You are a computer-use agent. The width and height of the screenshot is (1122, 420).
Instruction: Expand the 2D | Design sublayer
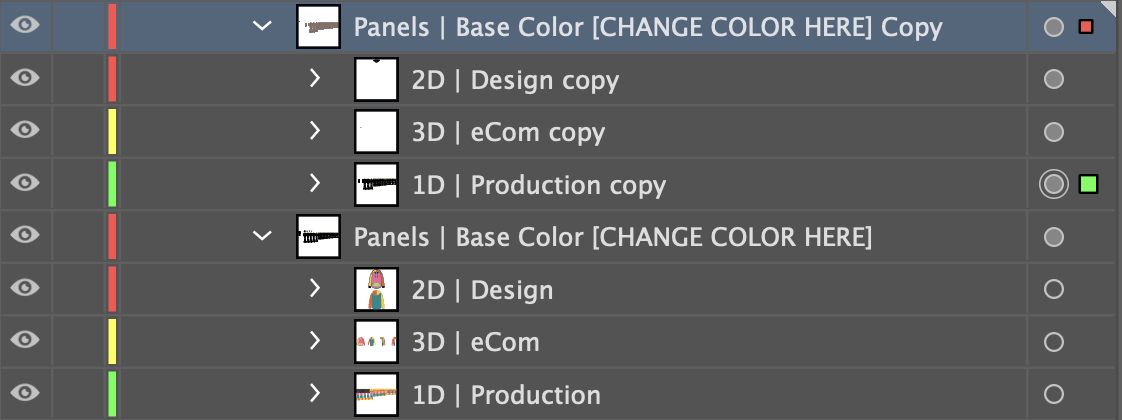315,289
